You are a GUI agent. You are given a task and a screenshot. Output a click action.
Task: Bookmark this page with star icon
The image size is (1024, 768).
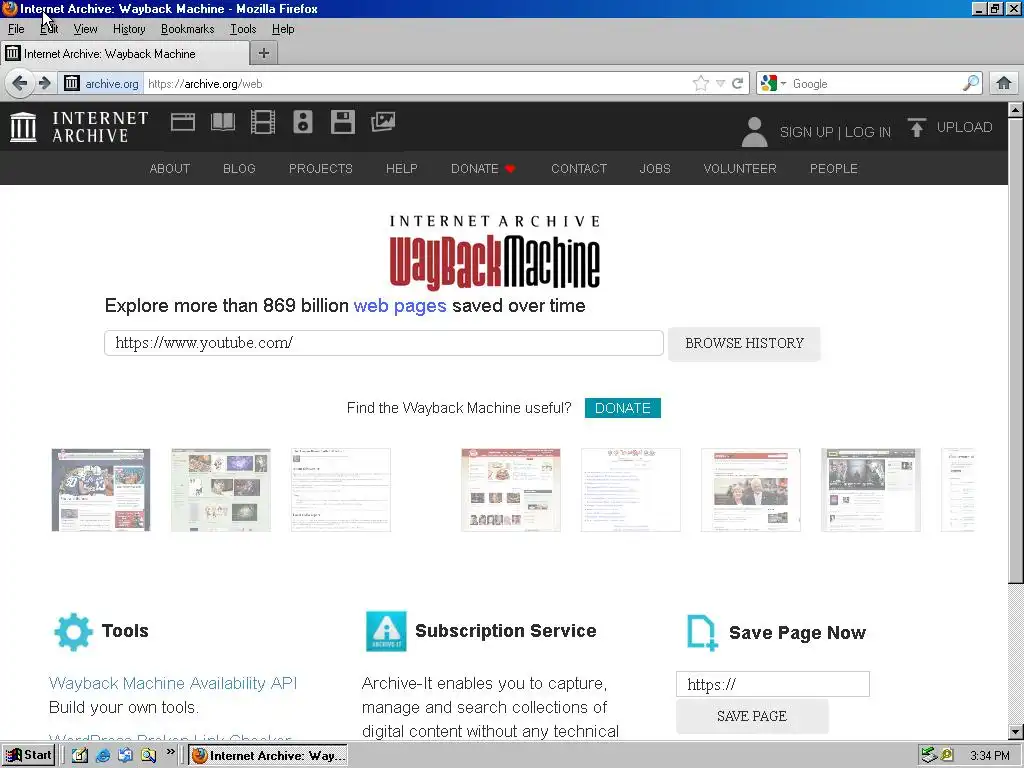coord(701,83)
